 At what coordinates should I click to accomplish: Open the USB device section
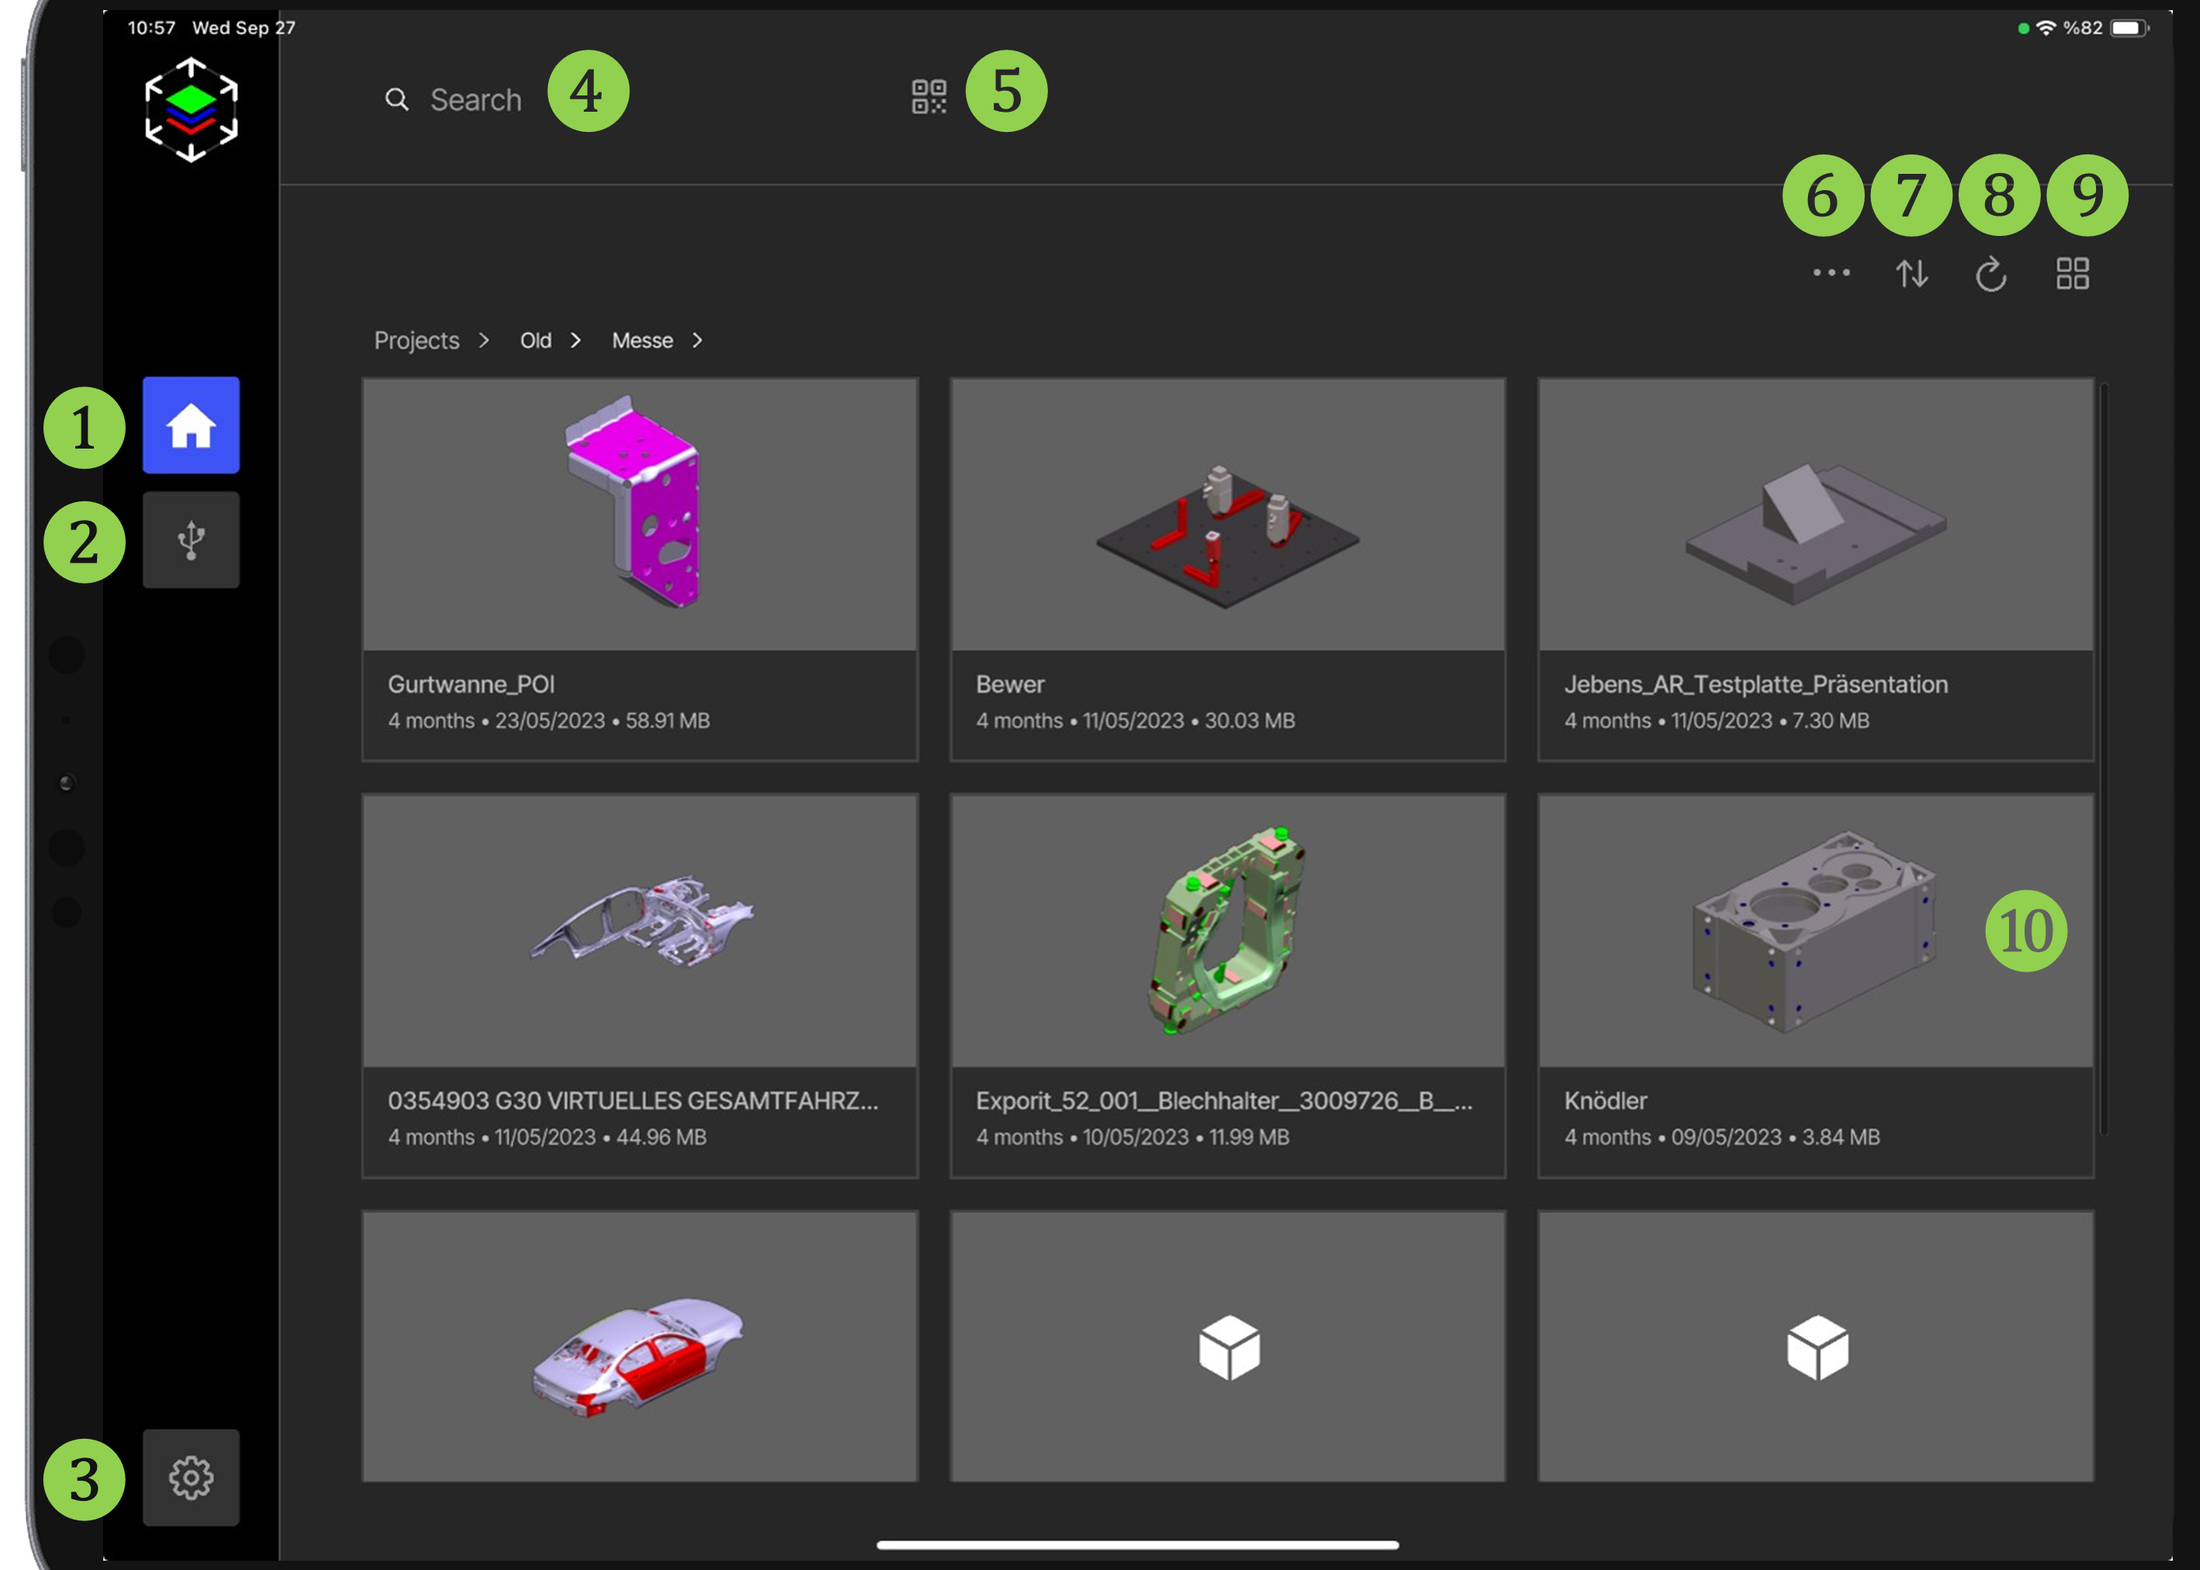click(191, 540)
